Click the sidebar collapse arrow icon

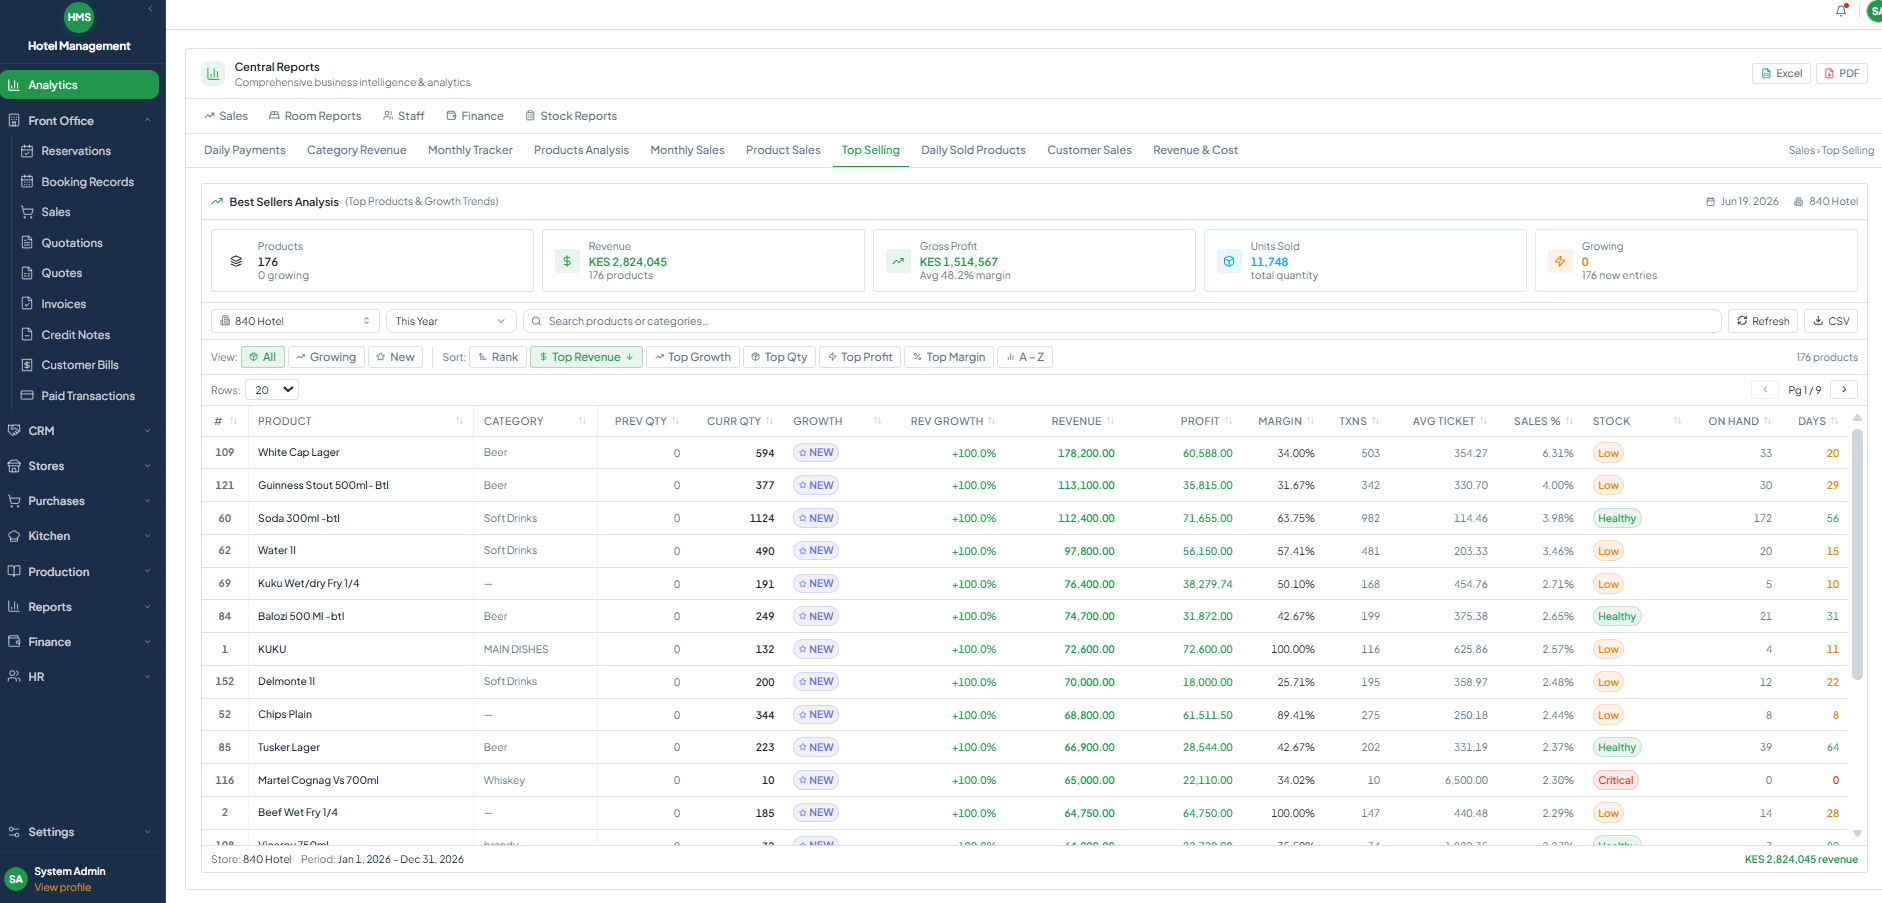click(x=150, y=9)
